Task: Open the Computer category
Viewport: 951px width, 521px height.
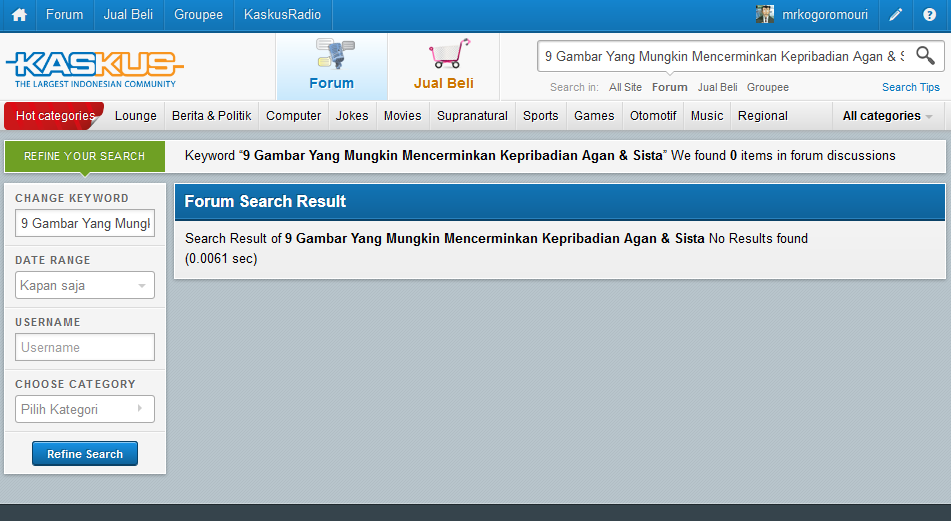Action: (x=294, y=116)
